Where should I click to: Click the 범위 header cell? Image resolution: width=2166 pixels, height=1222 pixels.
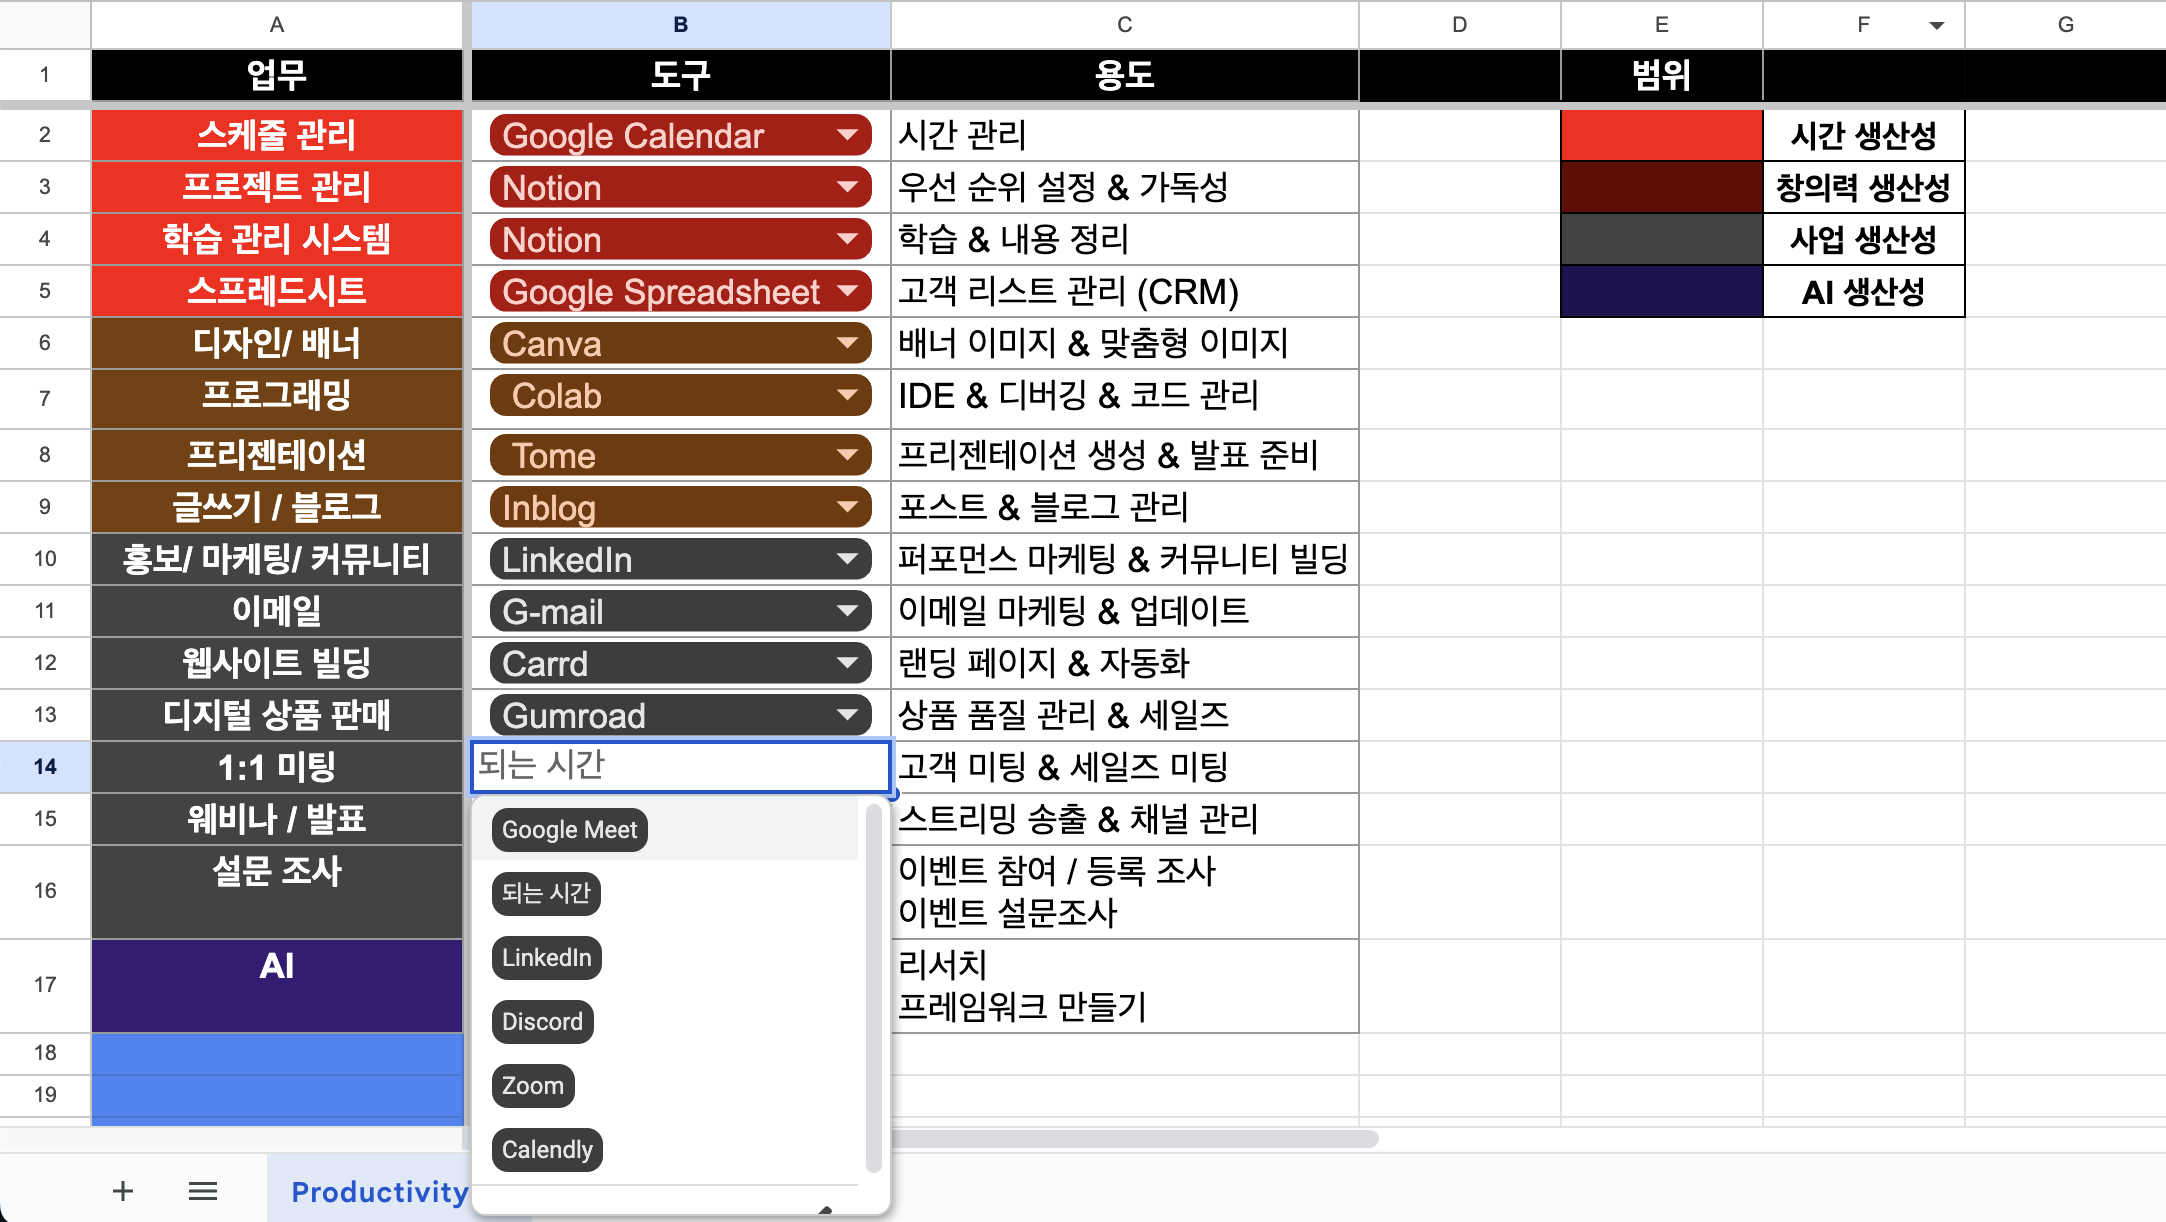tap(1661, 75)
